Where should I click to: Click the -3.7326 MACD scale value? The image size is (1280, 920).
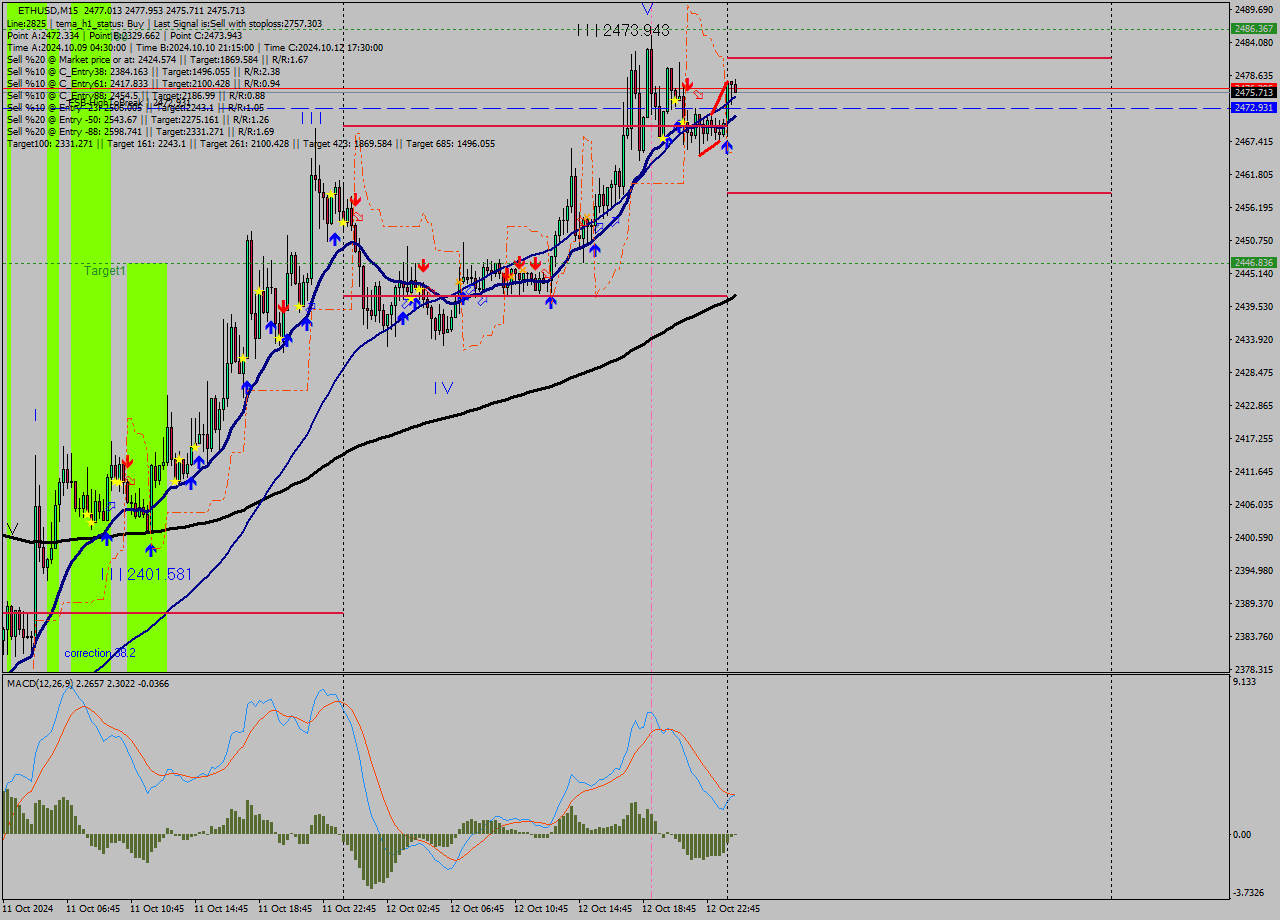tap(1250, 893)
